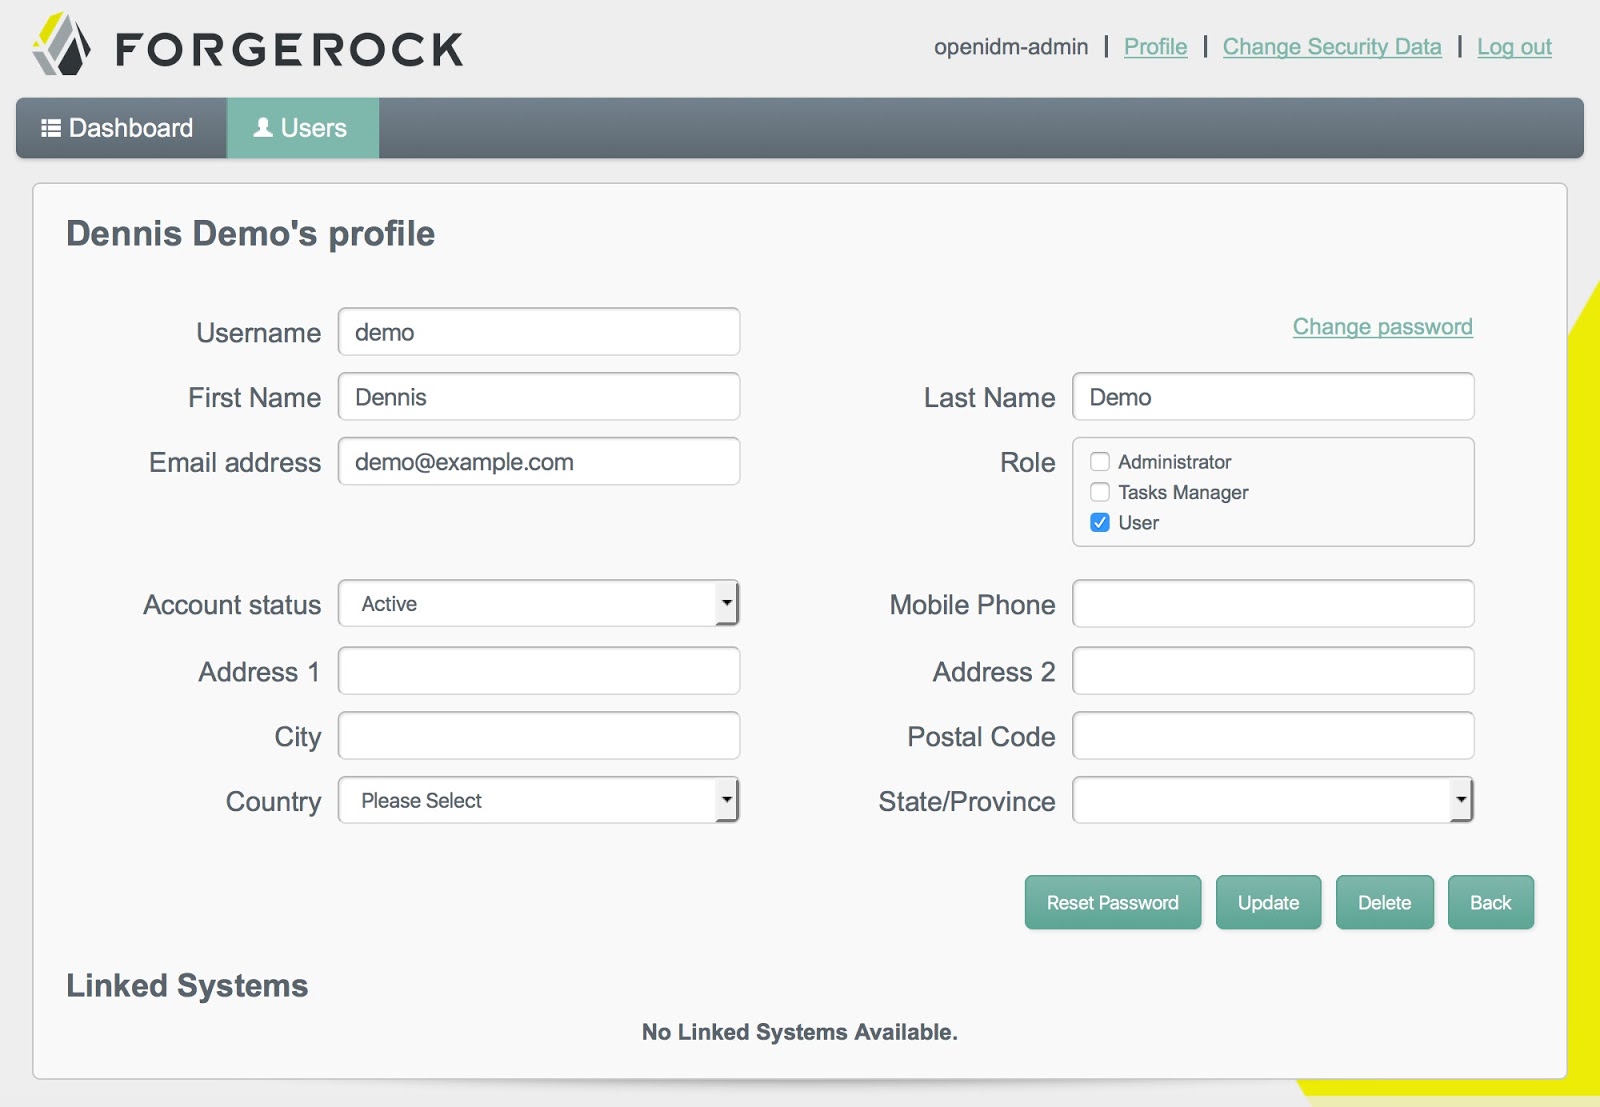Viewport: 1600px width, 1107px height.
Task: Click the Log out link
Action: pyautogui.click(x=1514, y=46)
